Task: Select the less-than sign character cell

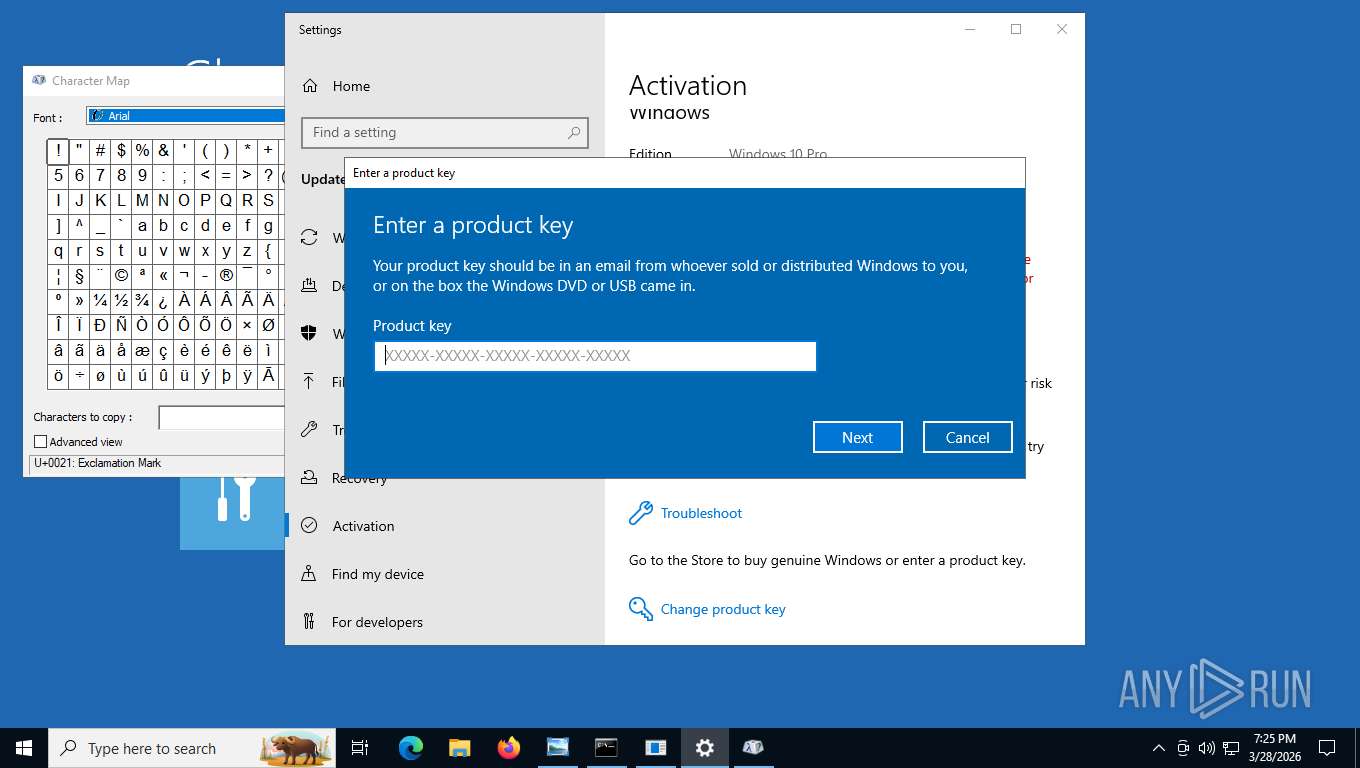Action: point(205,176)
